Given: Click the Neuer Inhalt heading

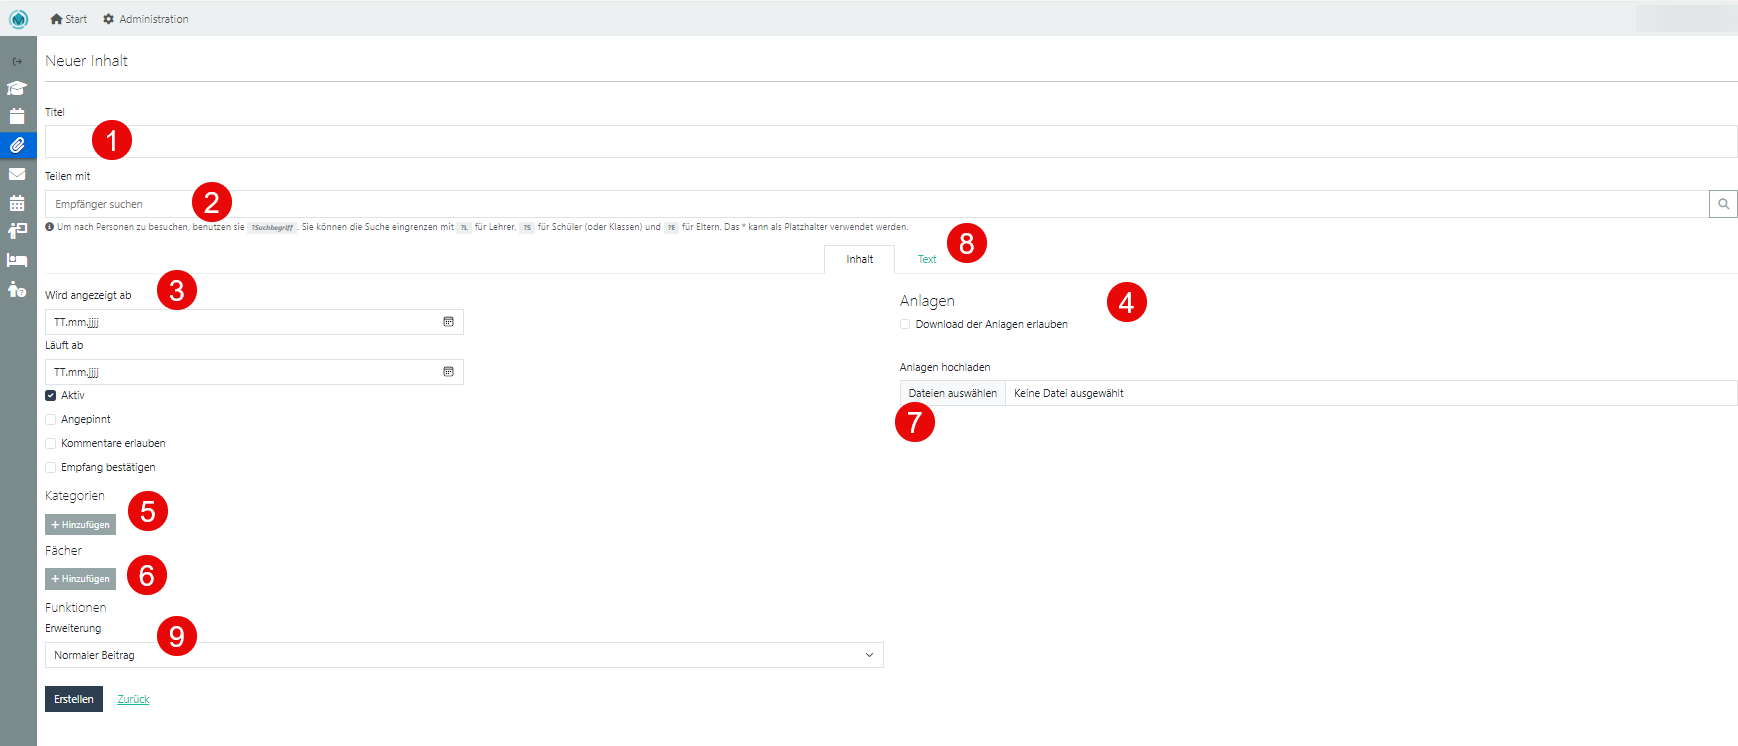Looking at the screenshot, I should coord(86,61).
